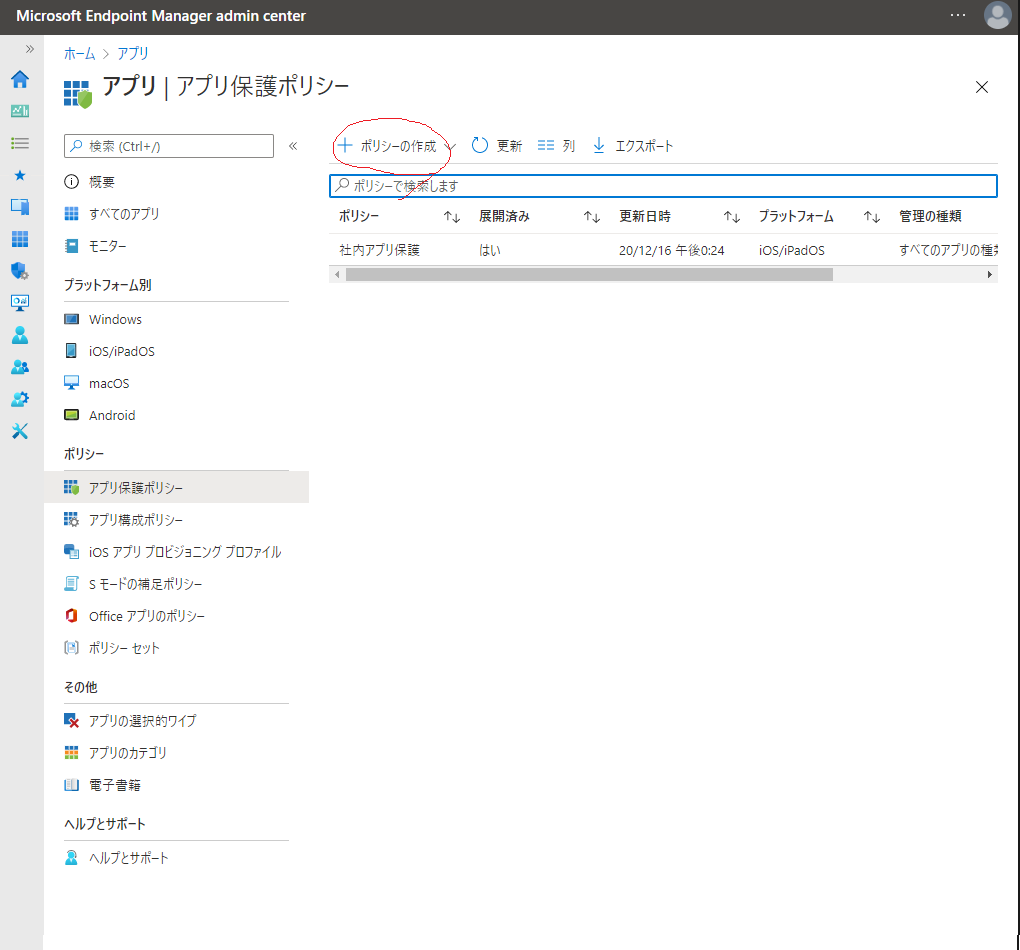Click the 更新 refresh button

tap(497, 146)
